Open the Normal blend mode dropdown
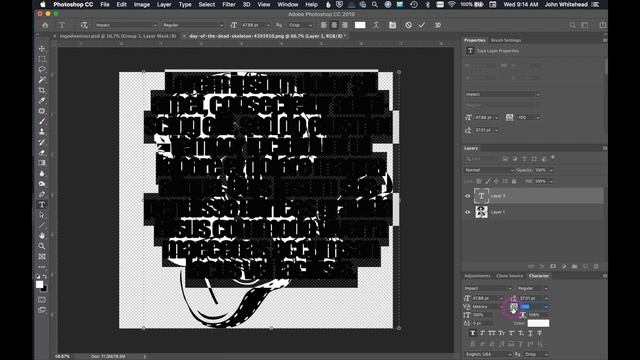The width and height of the screenshot is (640, 360). (x=489, y=170)
